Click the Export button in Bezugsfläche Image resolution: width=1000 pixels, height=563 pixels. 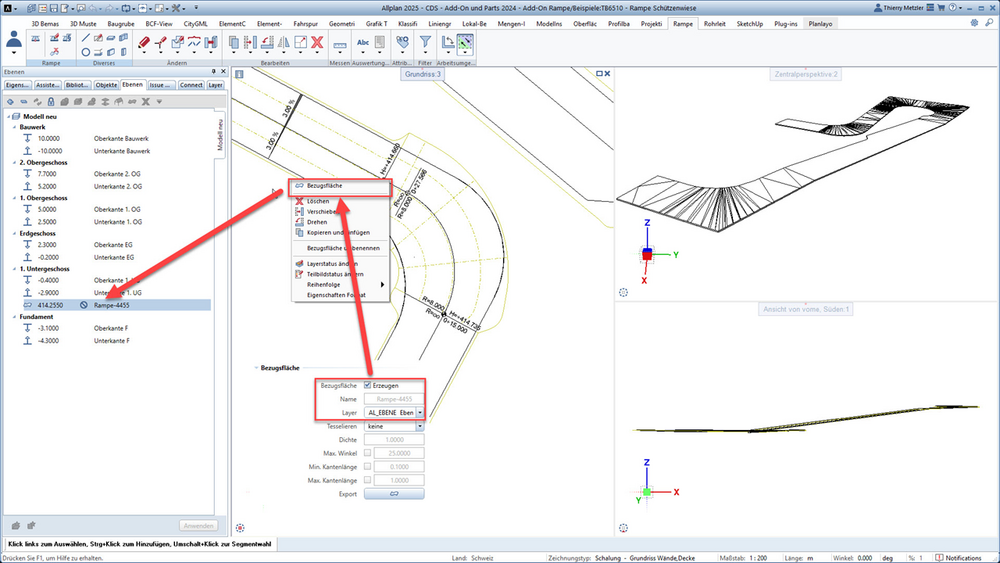(394, 494)
